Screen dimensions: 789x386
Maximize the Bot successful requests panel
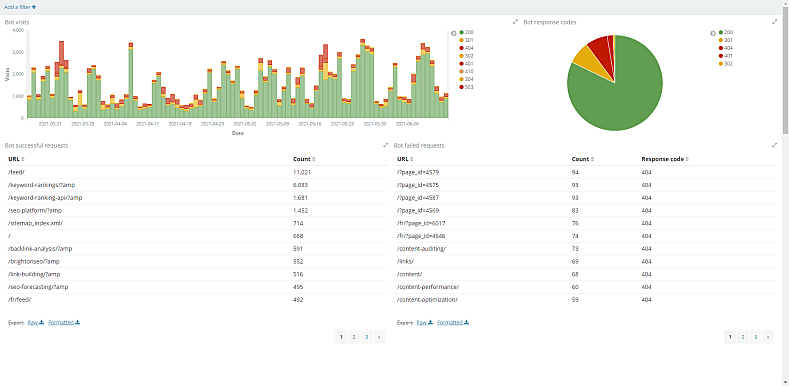point(385,145)
